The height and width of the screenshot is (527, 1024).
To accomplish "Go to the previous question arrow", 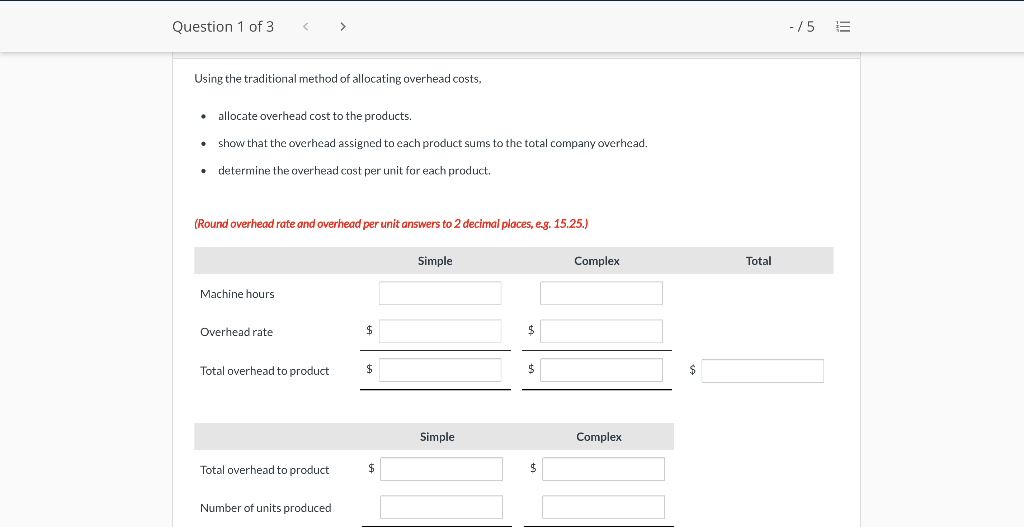I will 306,27.
